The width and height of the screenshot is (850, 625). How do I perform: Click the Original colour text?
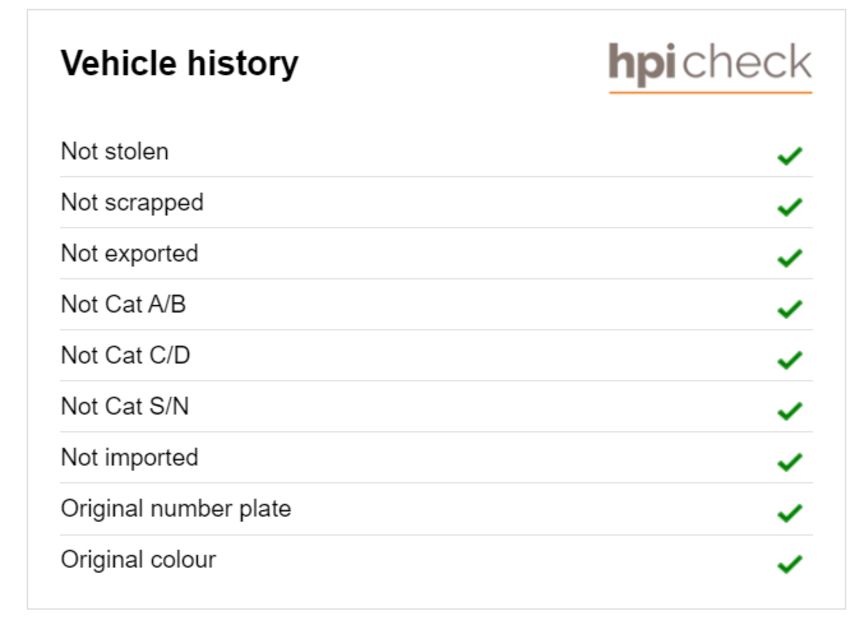click(x=138, y=559)
